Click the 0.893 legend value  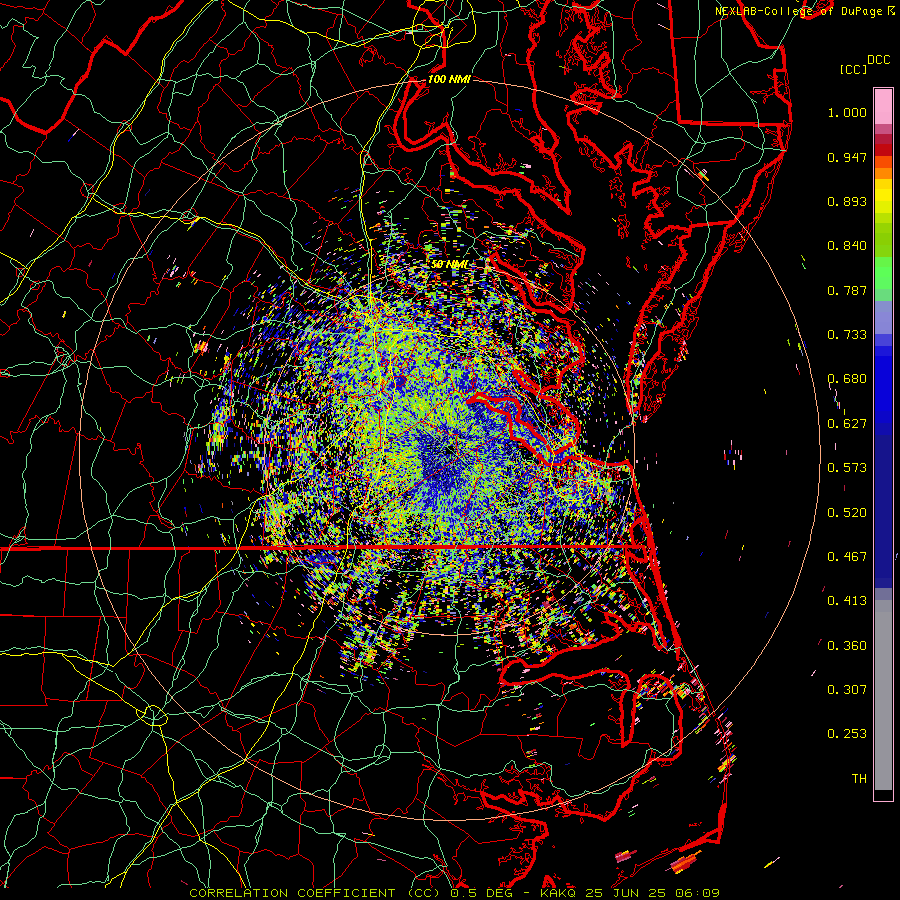click(x=847, y=201)
